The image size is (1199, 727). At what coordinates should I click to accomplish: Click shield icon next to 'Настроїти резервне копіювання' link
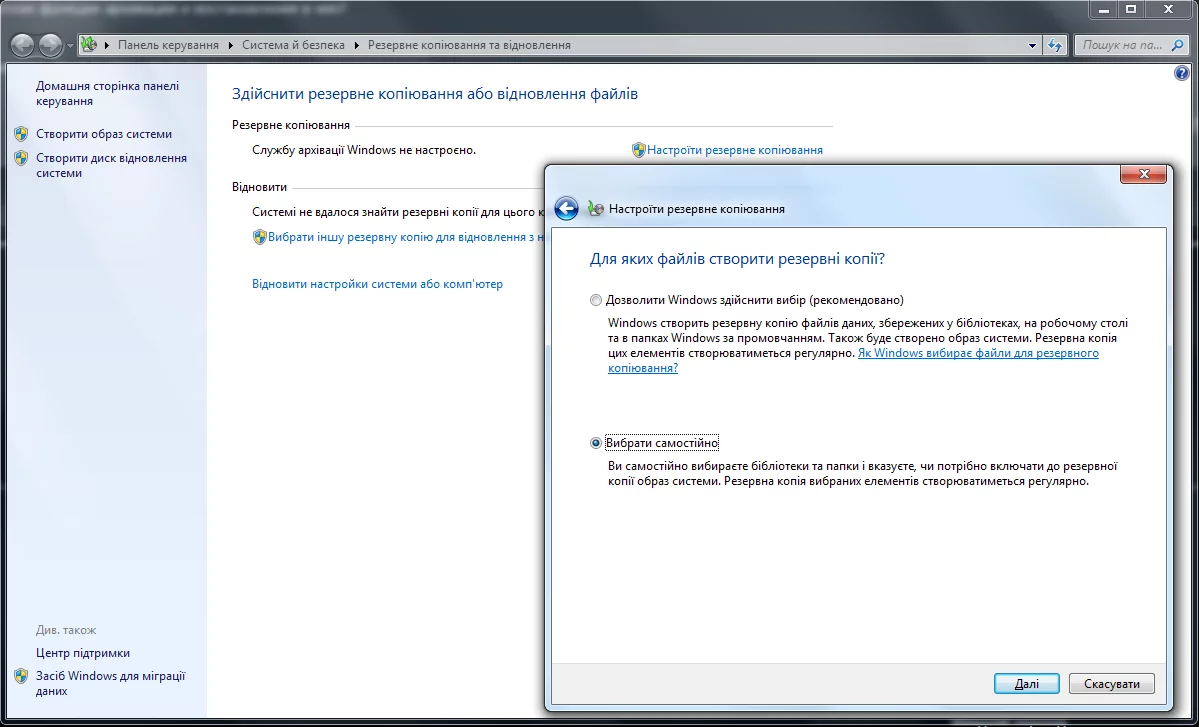(x=638, y=150)
